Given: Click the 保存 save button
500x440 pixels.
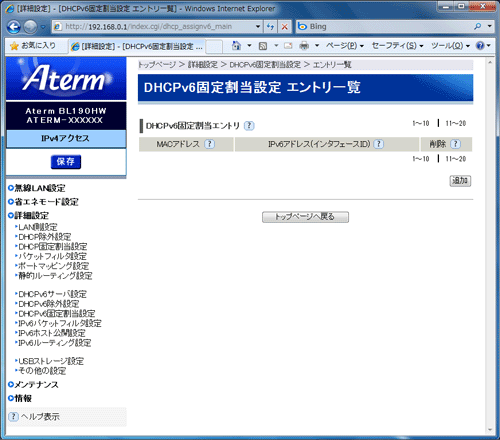Looking at the screenshot, I should (66, 162).
